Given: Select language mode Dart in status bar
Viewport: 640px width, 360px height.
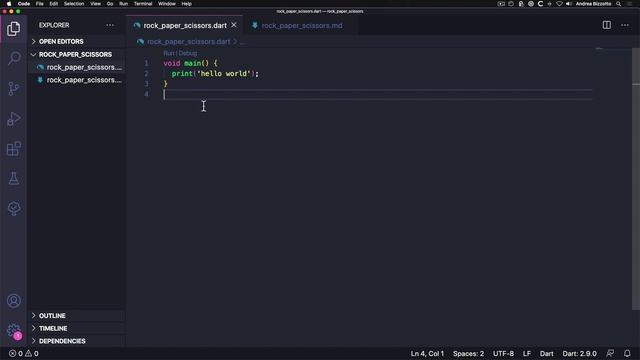Looking at the screenshot, I should [x=547, y=353].
